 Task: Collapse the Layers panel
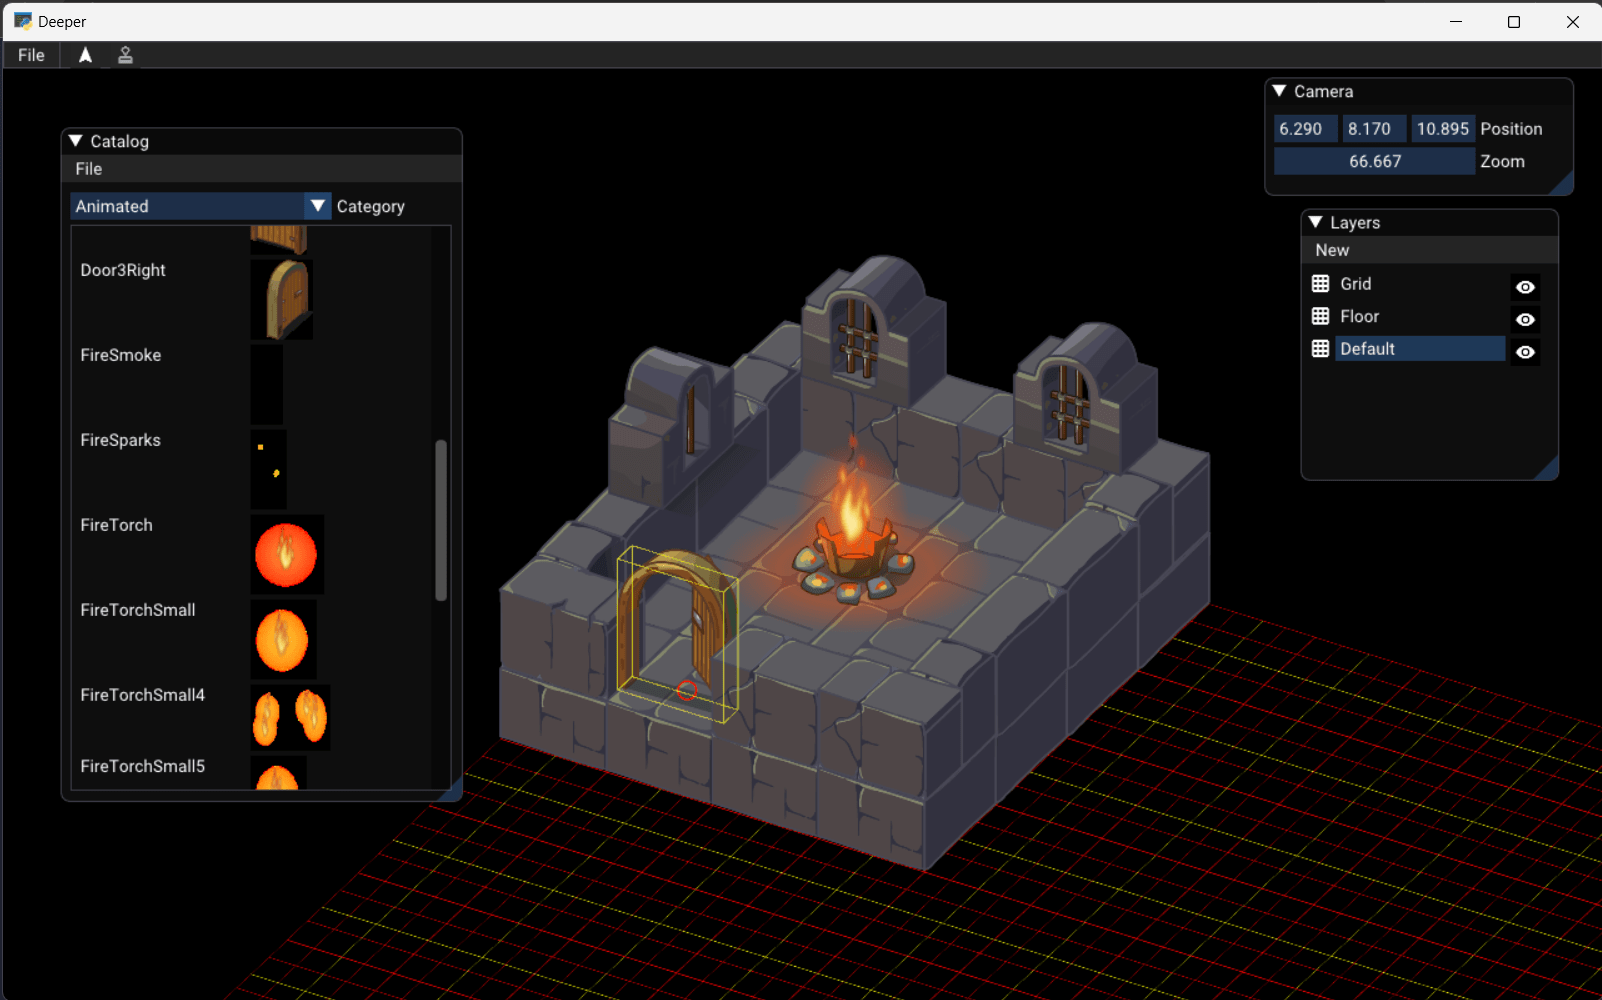click(1315, 222)
